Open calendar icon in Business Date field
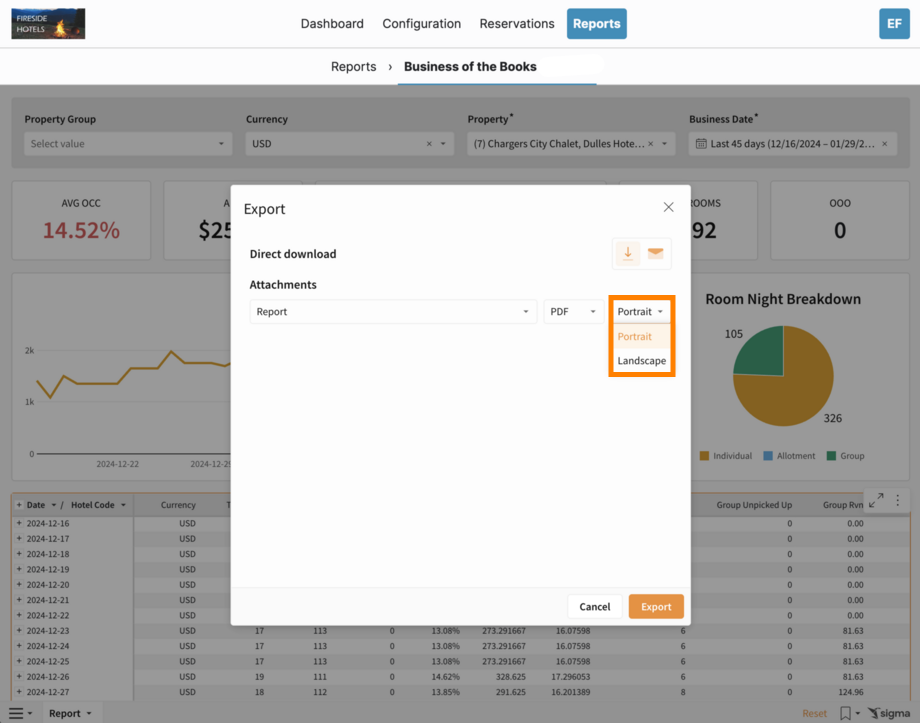This screenshot has width=920, height=723. (x=701, y=144)
